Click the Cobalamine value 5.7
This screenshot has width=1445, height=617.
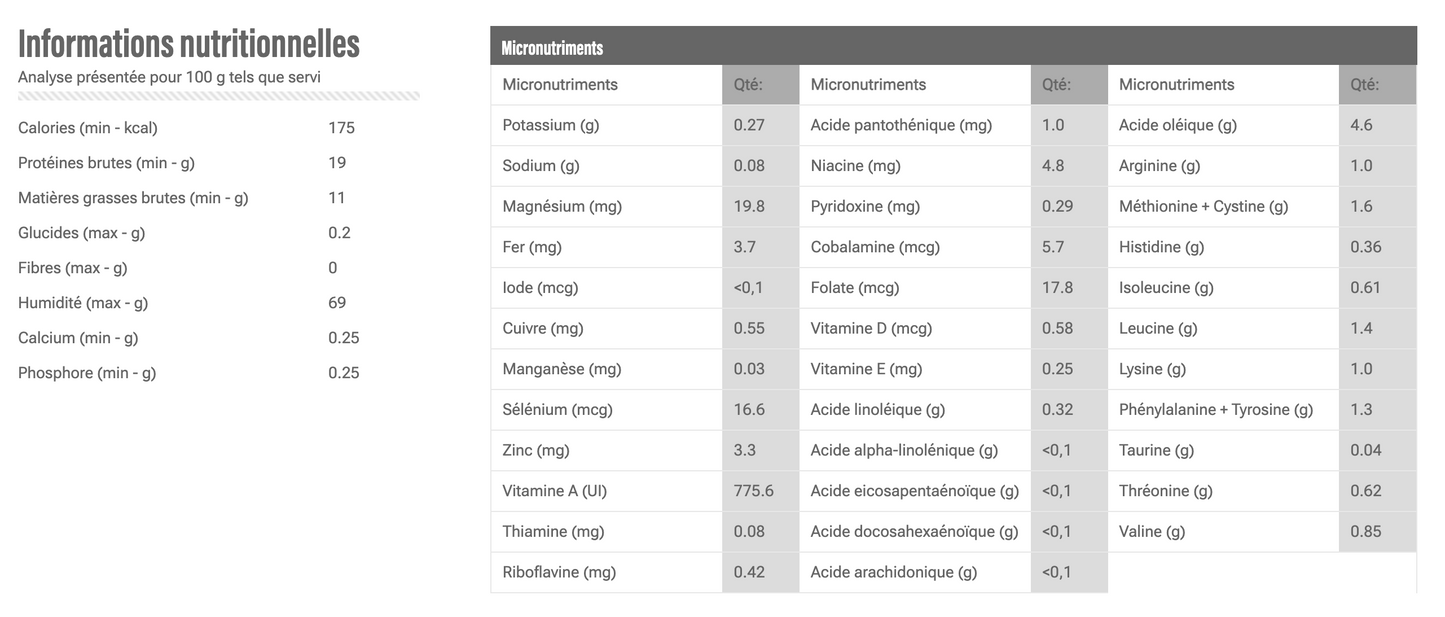1053,247
